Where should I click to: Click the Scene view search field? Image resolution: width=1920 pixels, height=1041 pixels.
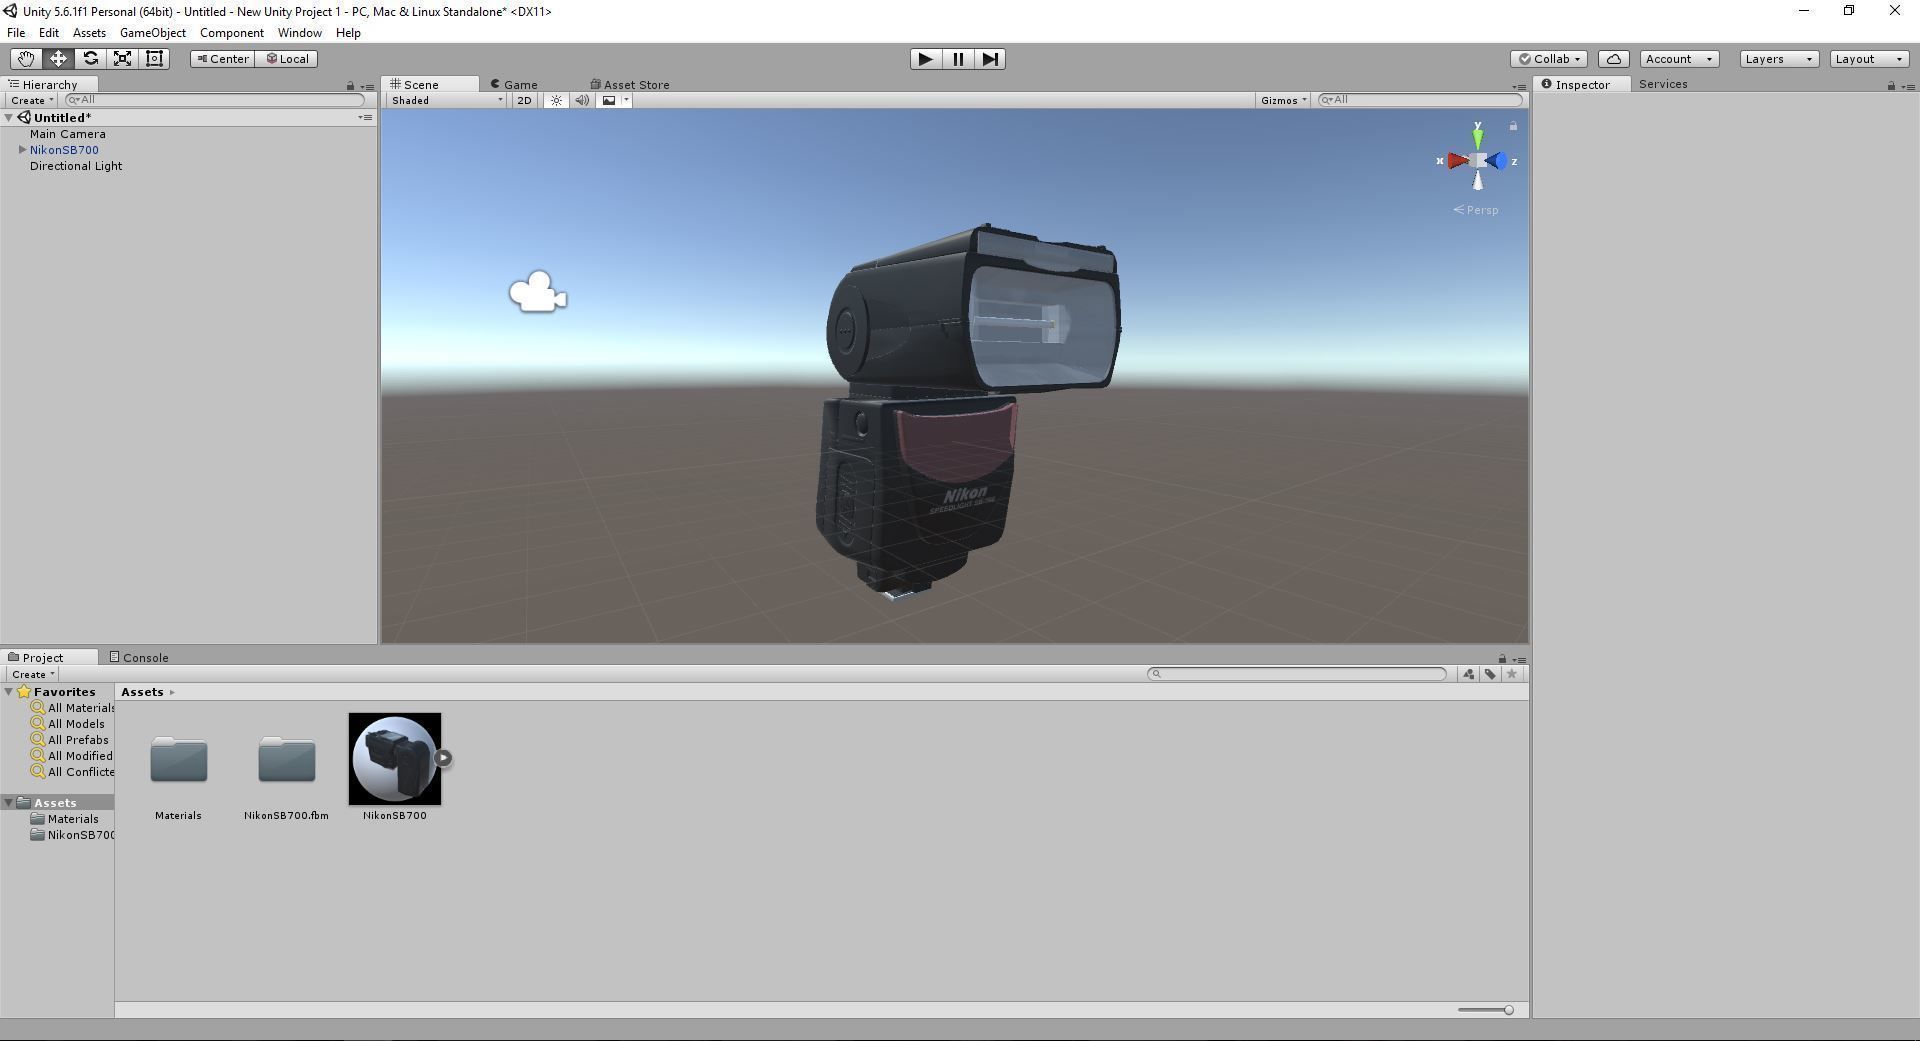pyautogui.click(x=1420, y=100)
